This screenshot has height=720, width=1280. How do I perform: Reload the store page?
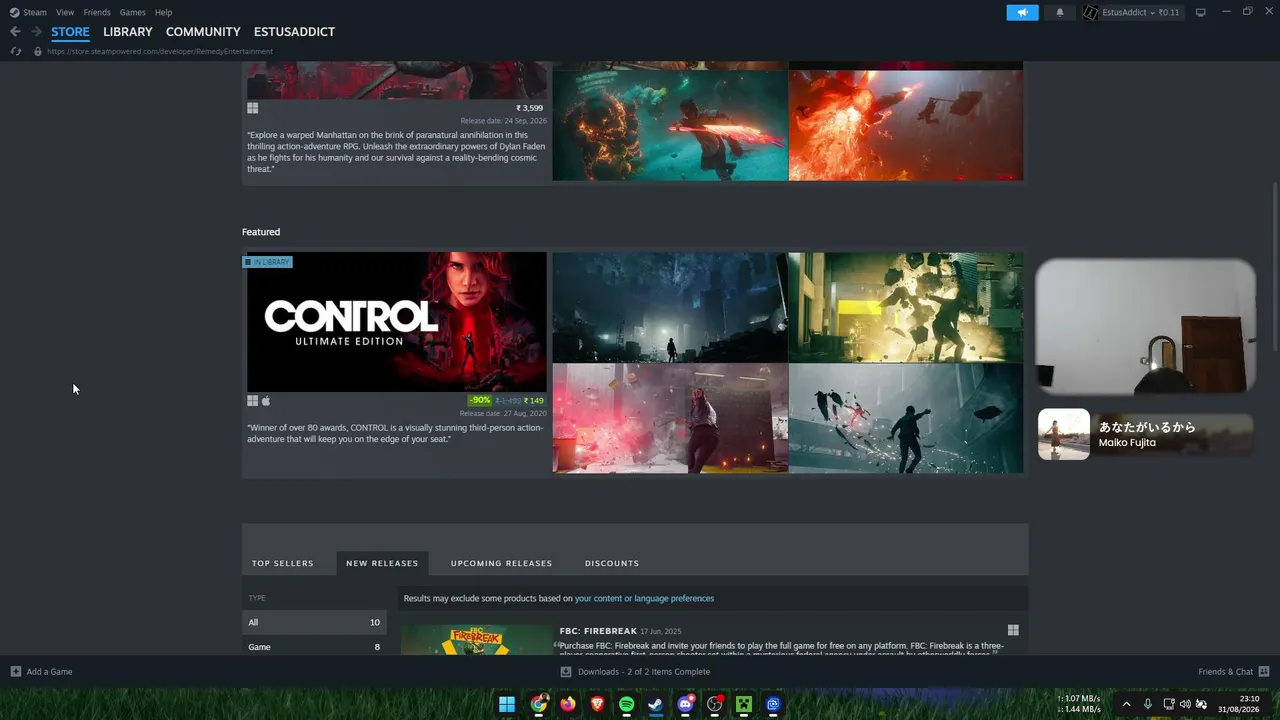pyautogui.click(x=15, y=51)
